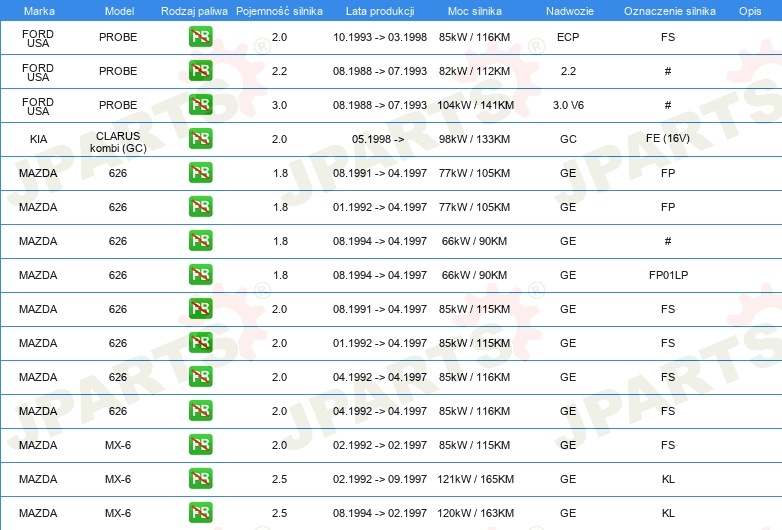The image size is (782, 530).
Task: Click the 104kW / 141KM cell
Action: coord(475,105)
